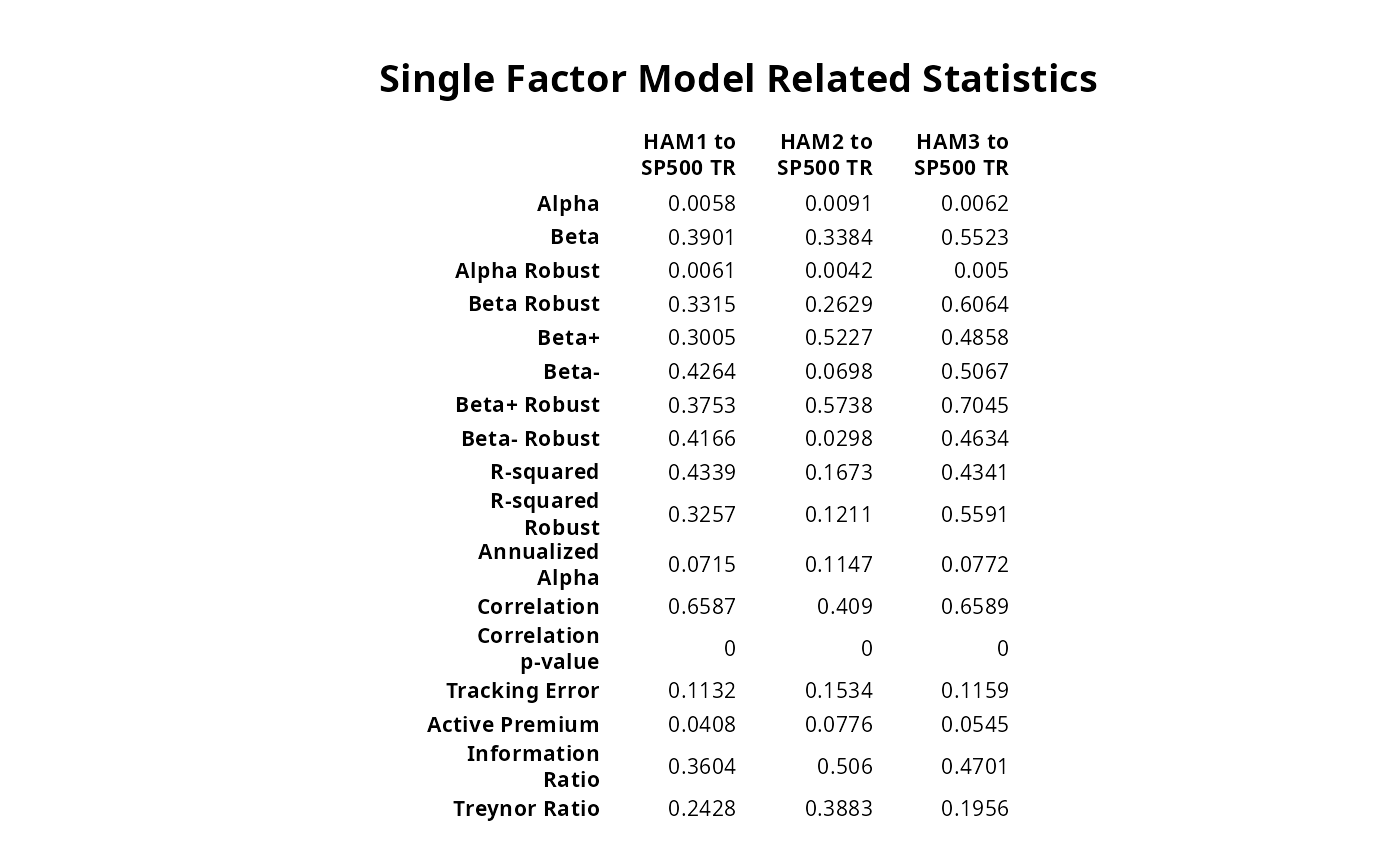This screenshot has width=1400, height=866.
Task: Click the Single Factor Model Related Statistics title
Action: [x=738, y=79]
